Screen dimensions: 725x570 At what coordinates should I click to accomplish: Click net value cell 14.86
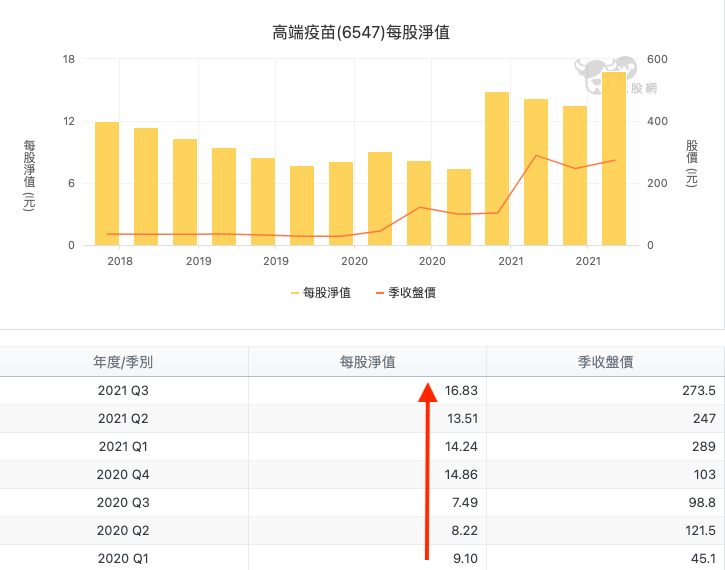click(x=461, y=474)
